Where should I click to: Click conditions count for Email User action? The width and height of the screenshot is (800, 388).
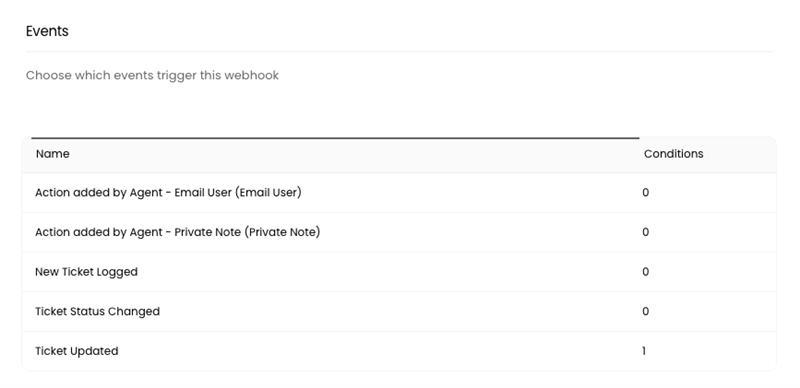(645, 192)
